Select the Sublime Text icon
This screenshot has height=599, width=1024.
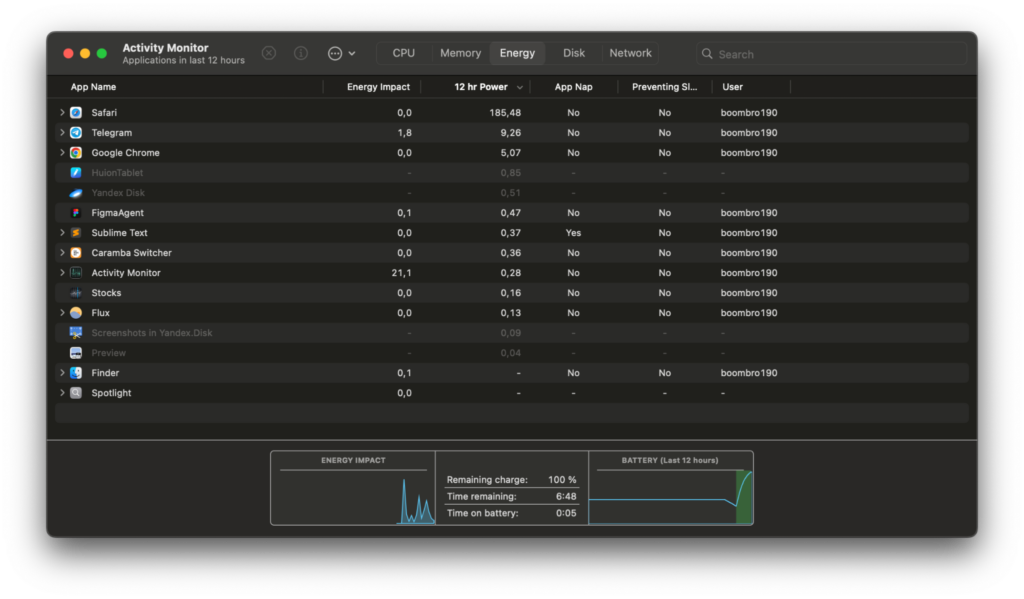coord(76,233)
